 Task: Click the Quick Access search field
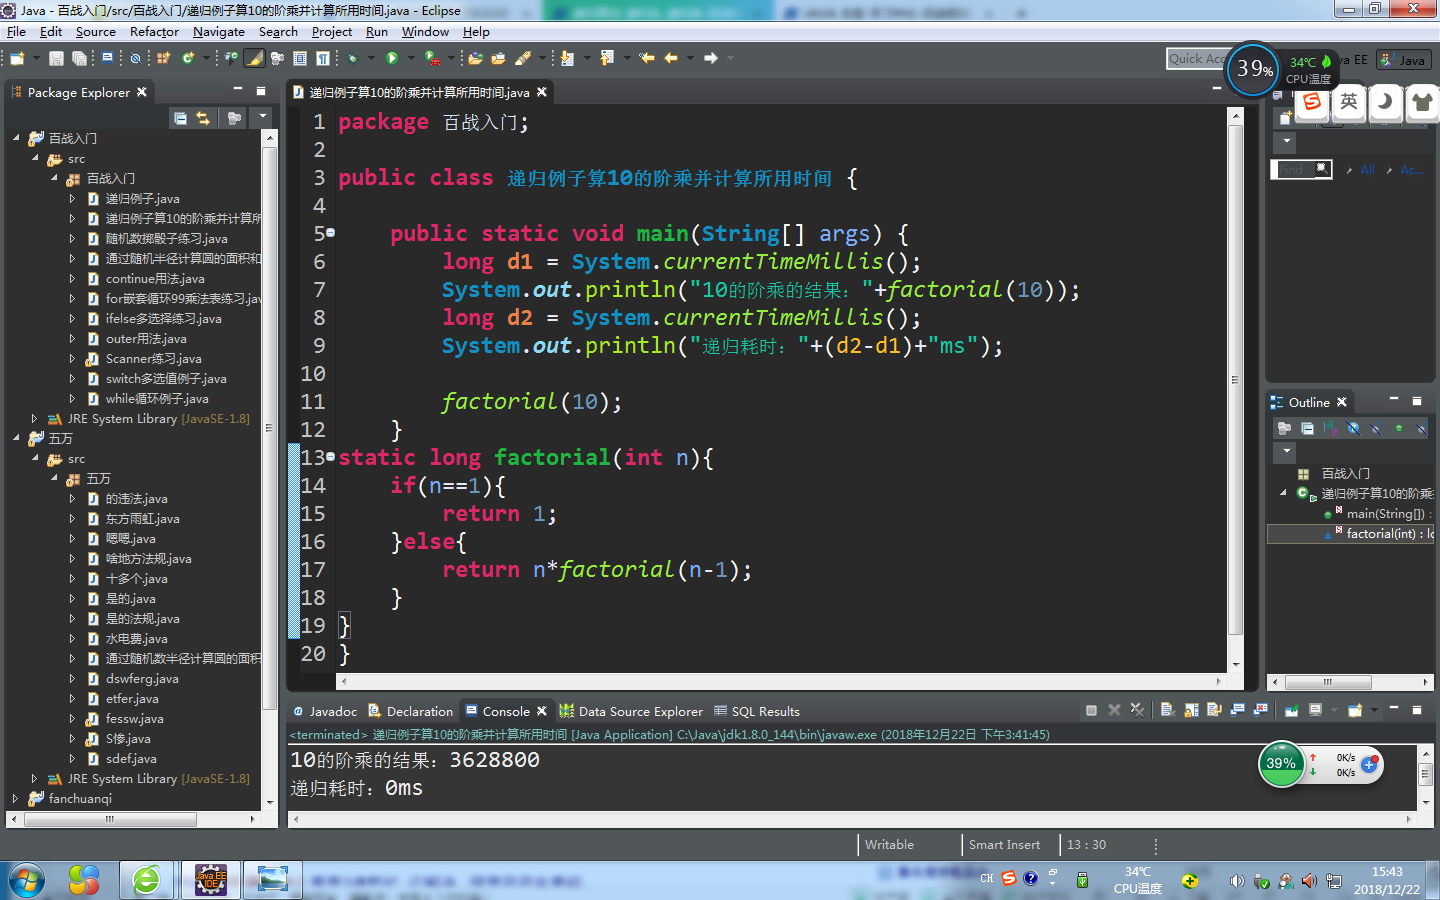click(x=1196, y=59)
